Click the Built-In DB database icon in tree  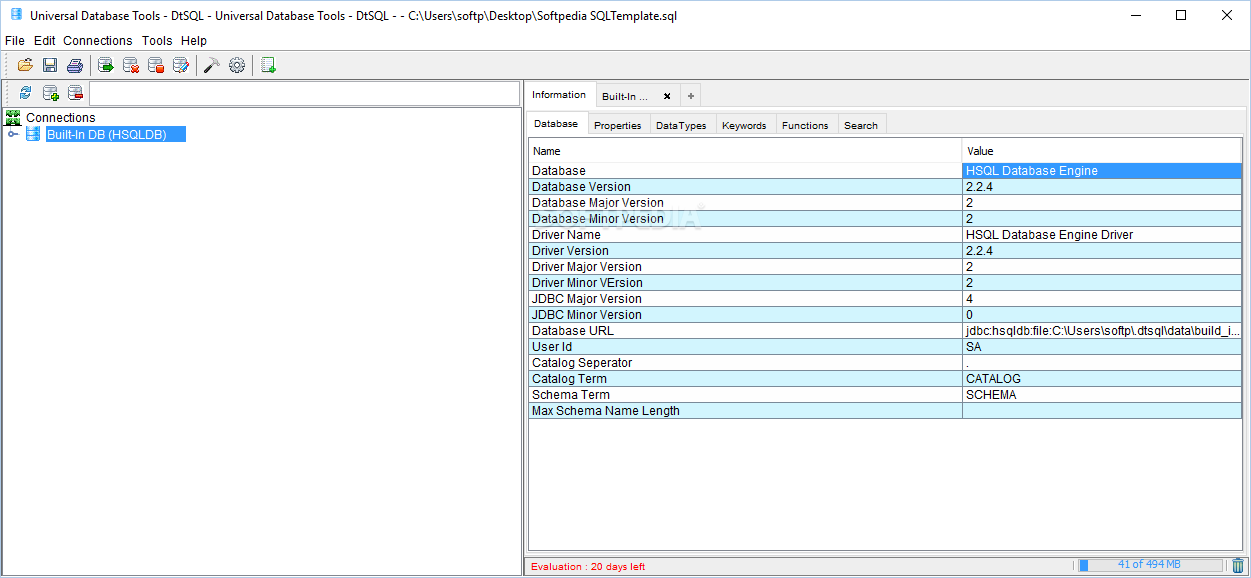pyautogui.click(x=33, y=134)
